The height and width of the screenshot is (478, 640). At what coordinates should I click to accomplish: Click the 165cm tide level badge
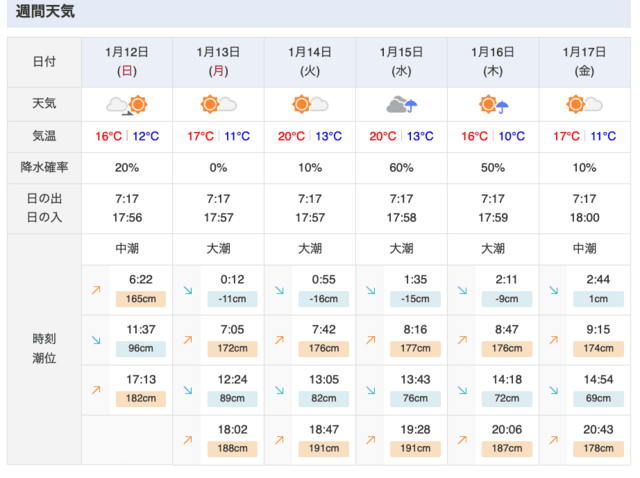tap(140, 298)
